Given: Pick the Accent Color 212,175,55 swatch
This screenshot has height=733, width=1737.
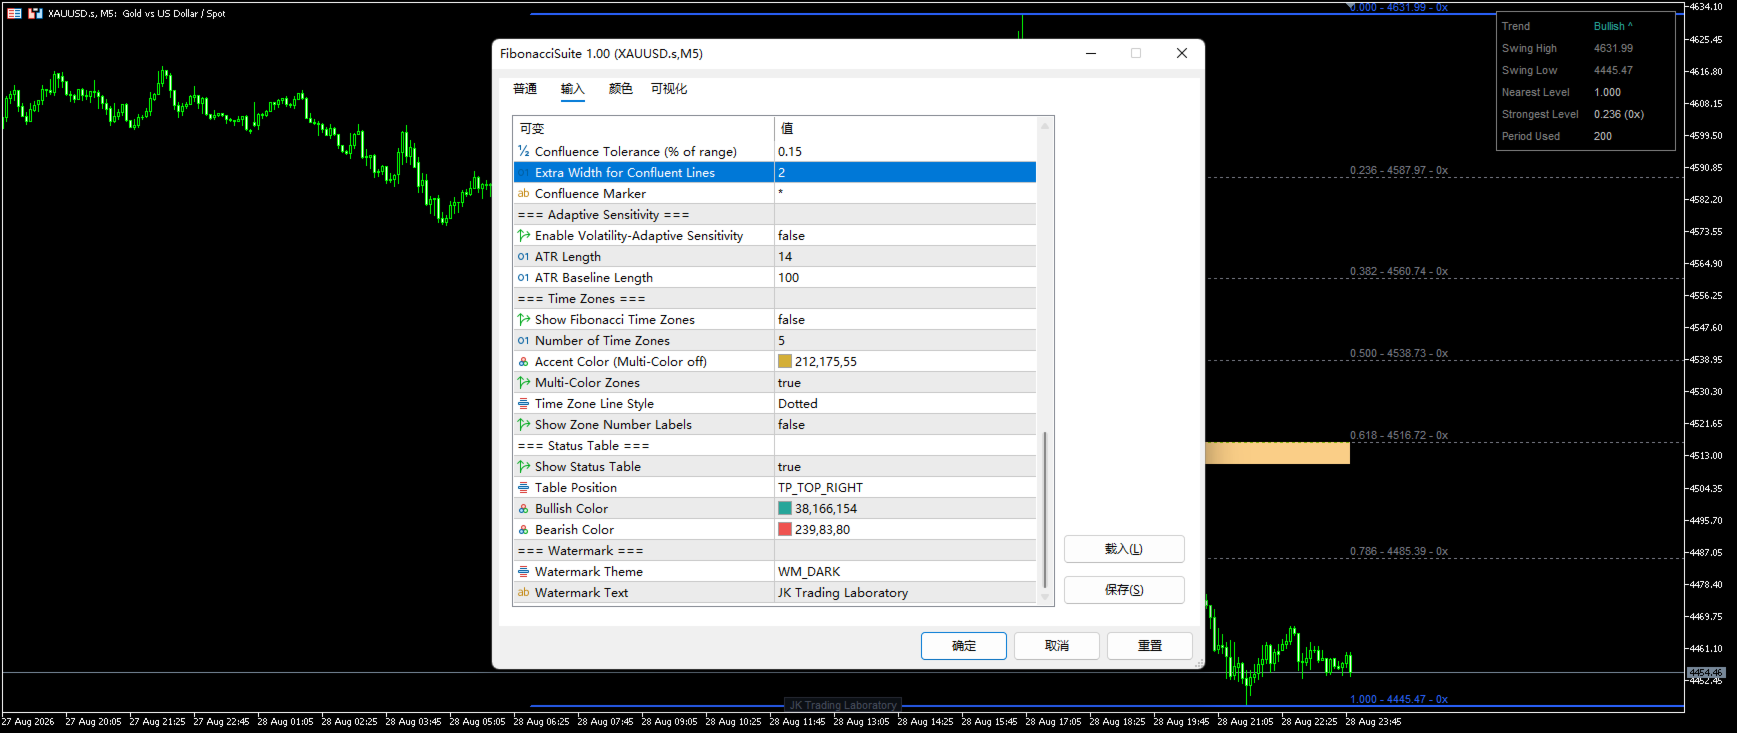Looking at the screenshot, I should [785, 361].
